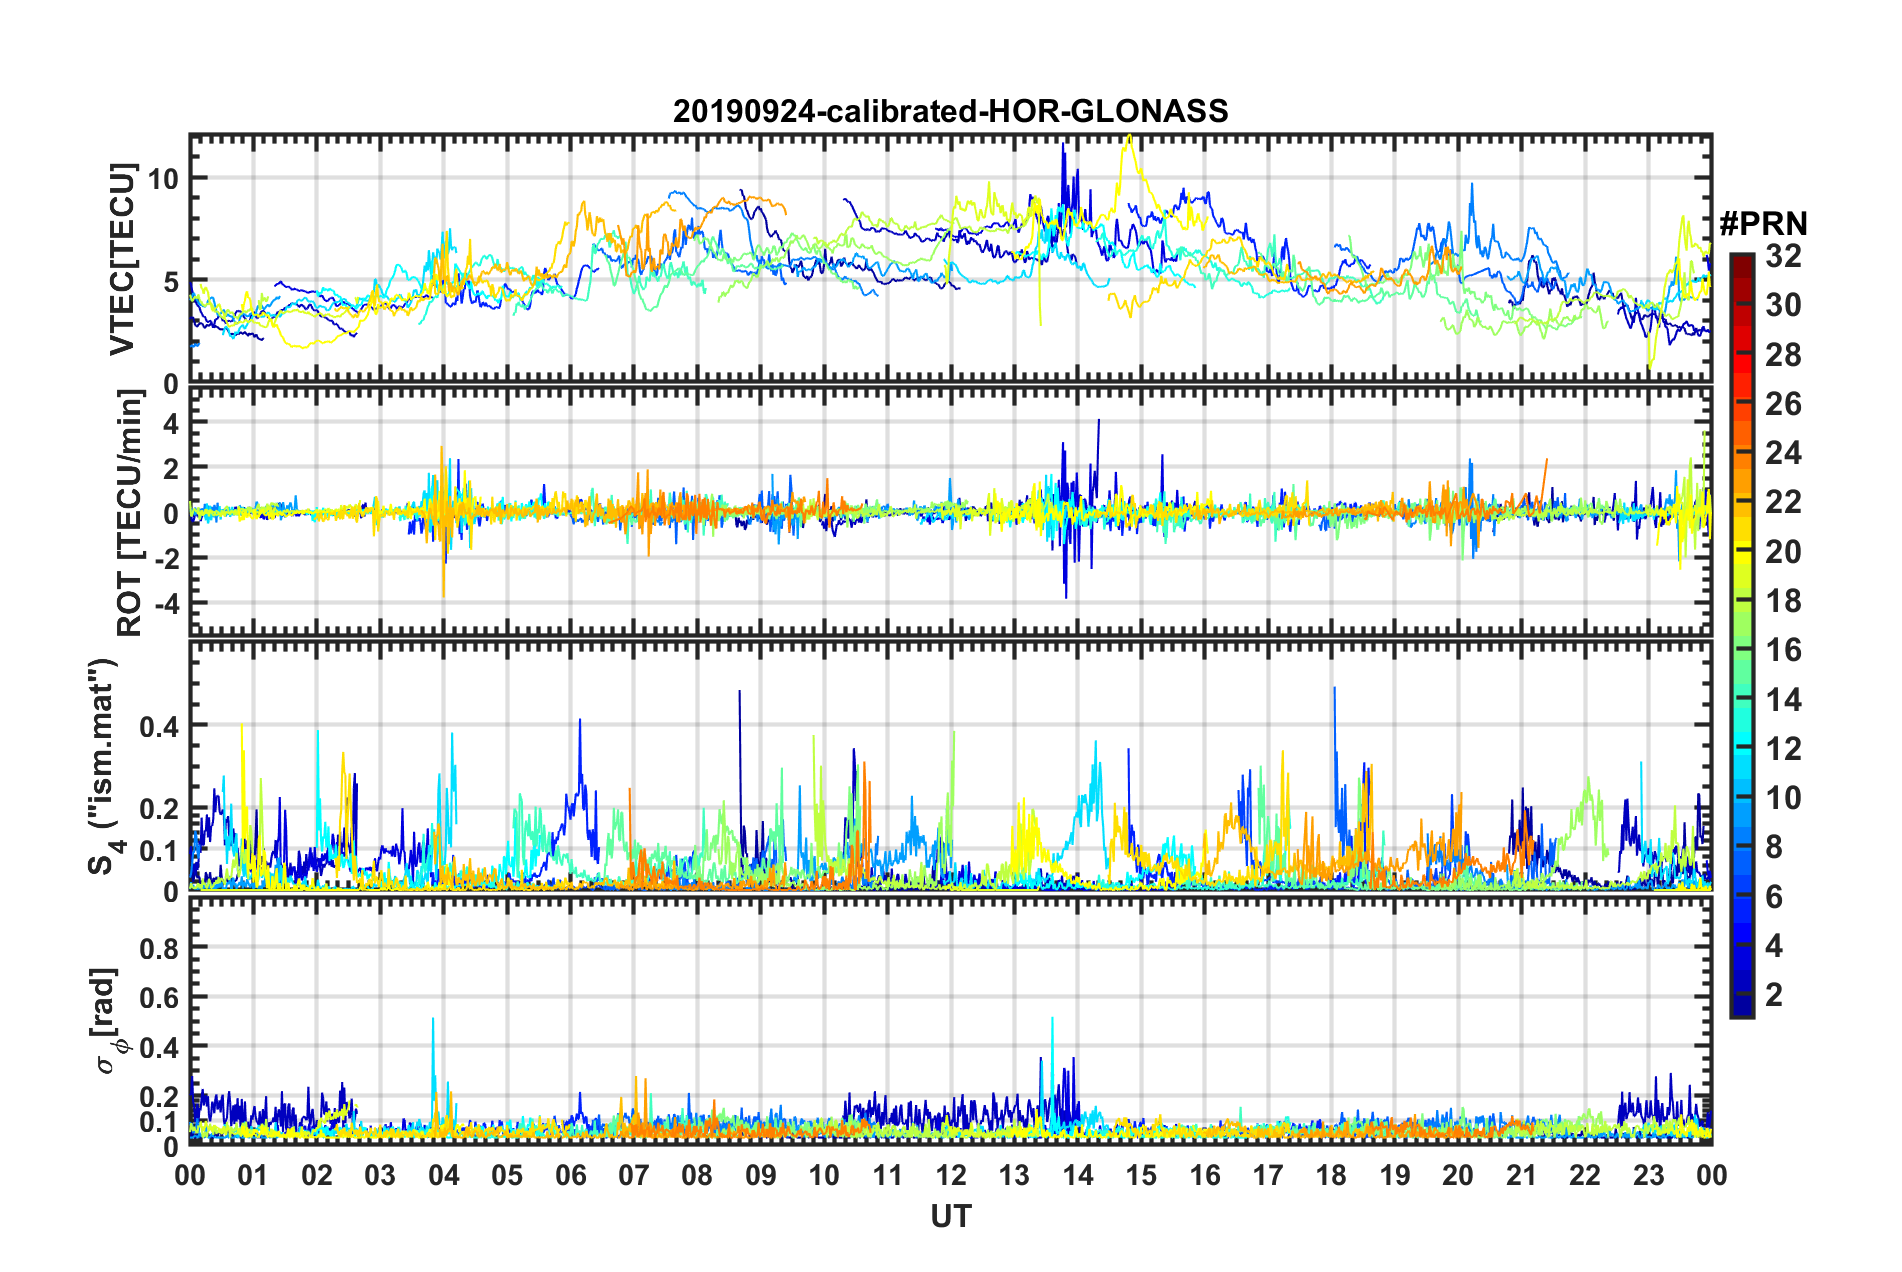Click the 12 tick label on UT axis
The image size is (1902, 1272).
pyautogui.click(x=951, y=1175)
